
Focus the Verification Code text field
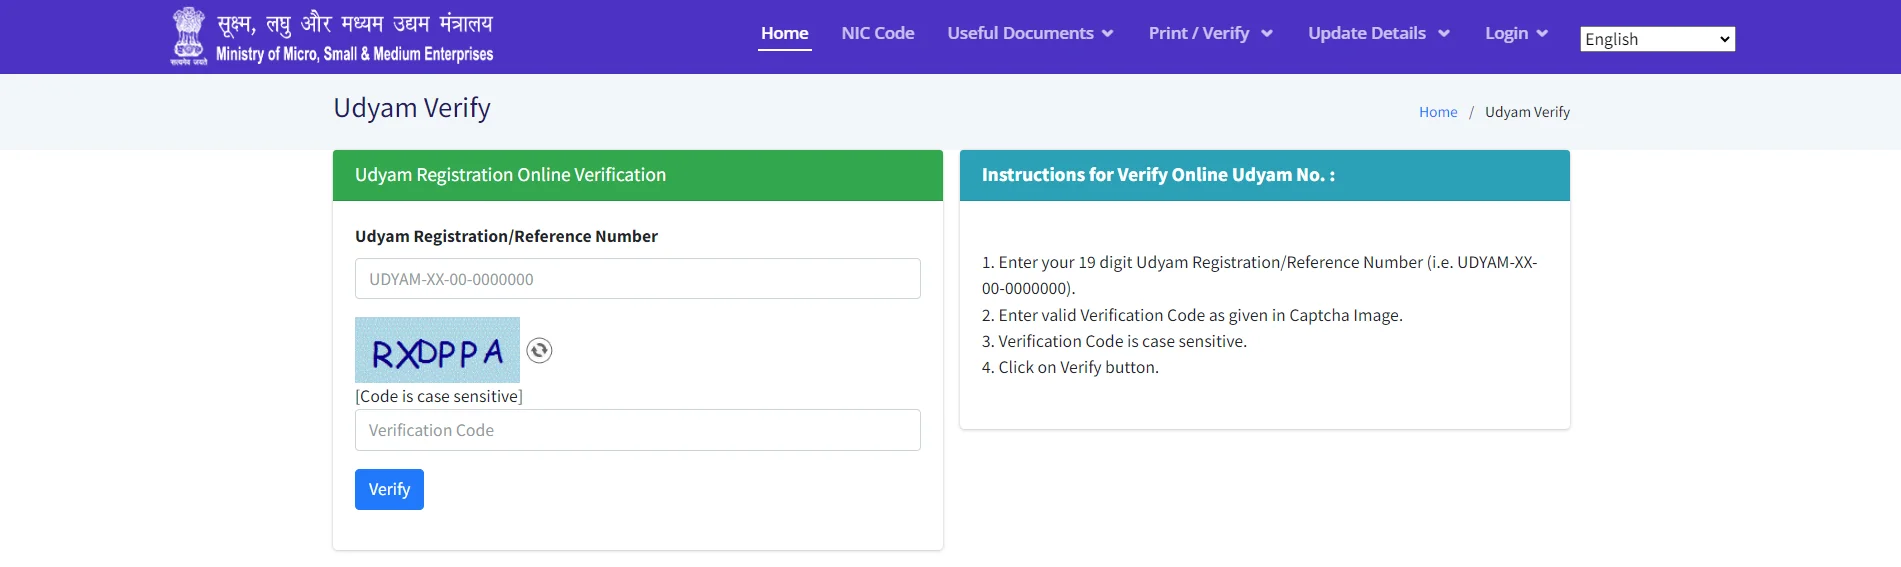(637, 430)
